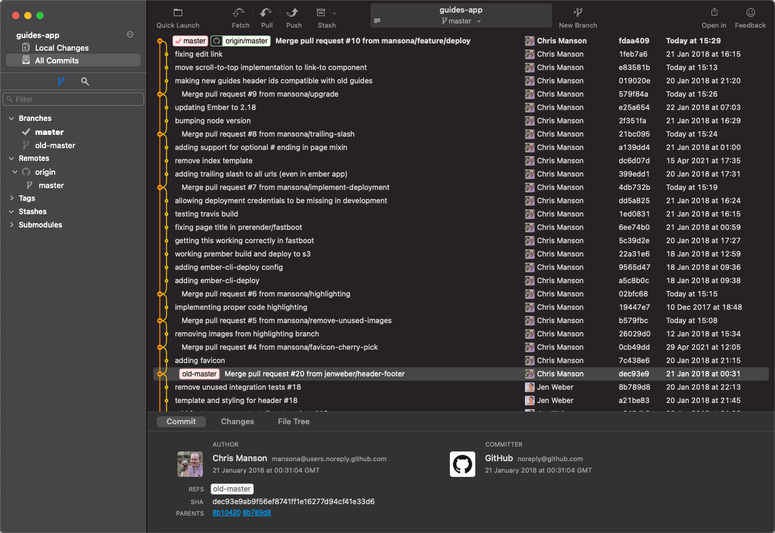Viewport: 775px width, 533px height.
Task: Switch to the sidebar search icon
Action: coord(85,81)
